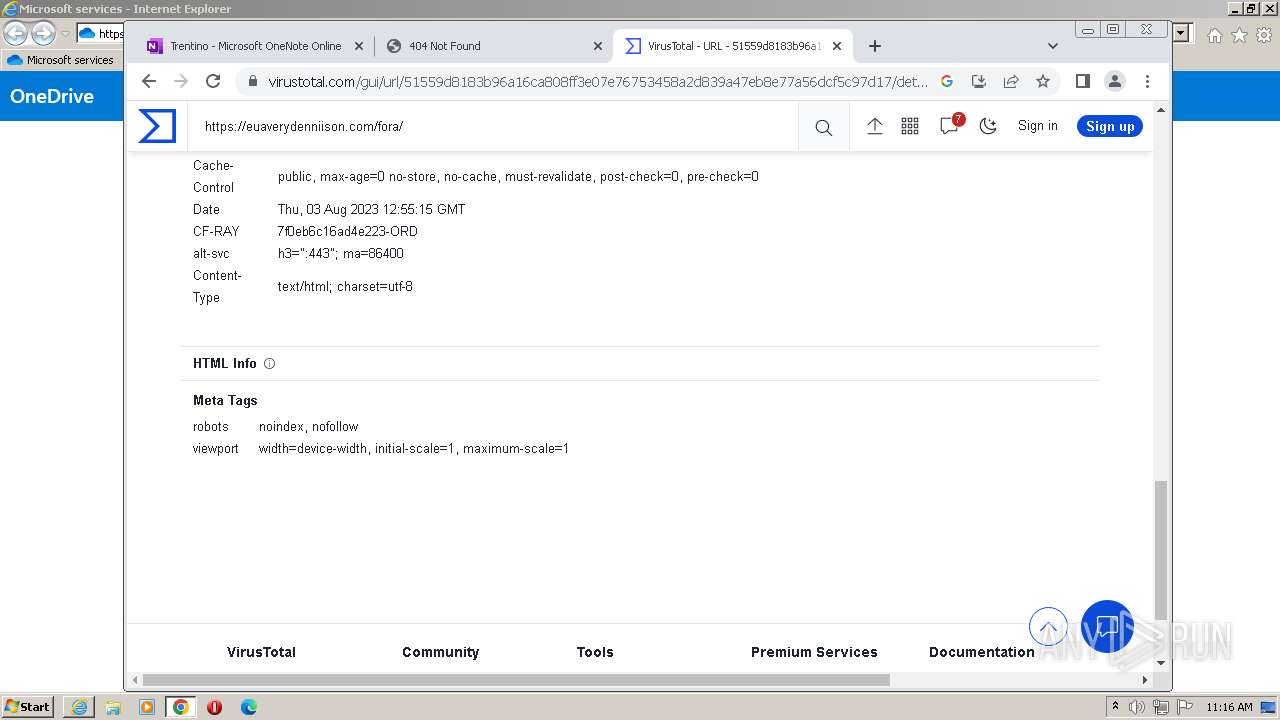Click the Microsoft services IE tab
1280x720 pixels.
62,60
